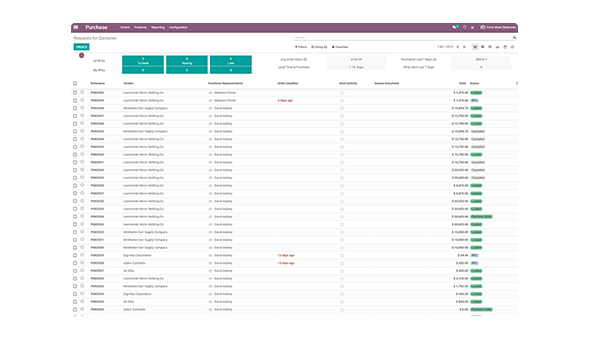Click next activity clock on P00250 row
This screenshot has height=360, width=590.
342,93
